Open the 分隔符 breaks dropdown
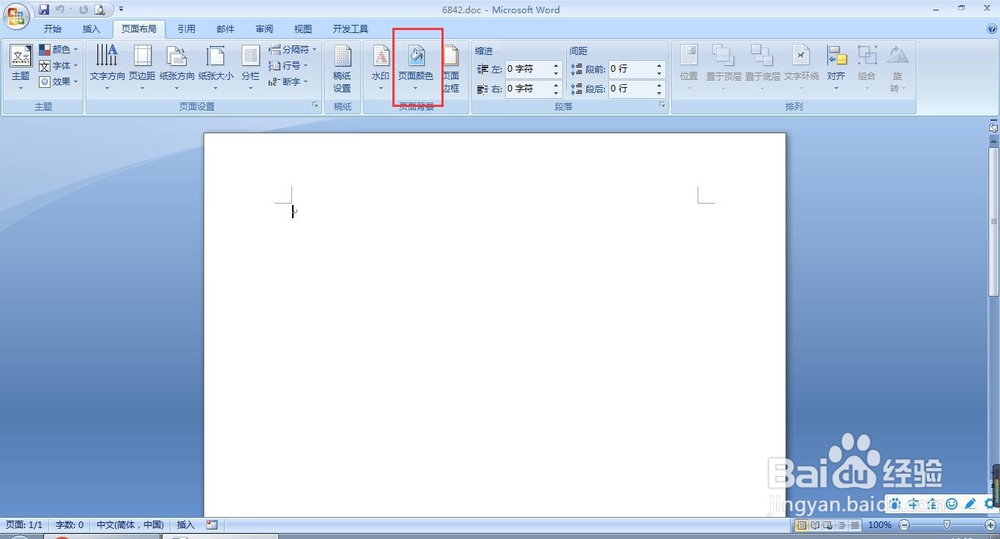This screenshot has height=539, width=1000. [x=293, y=49]
